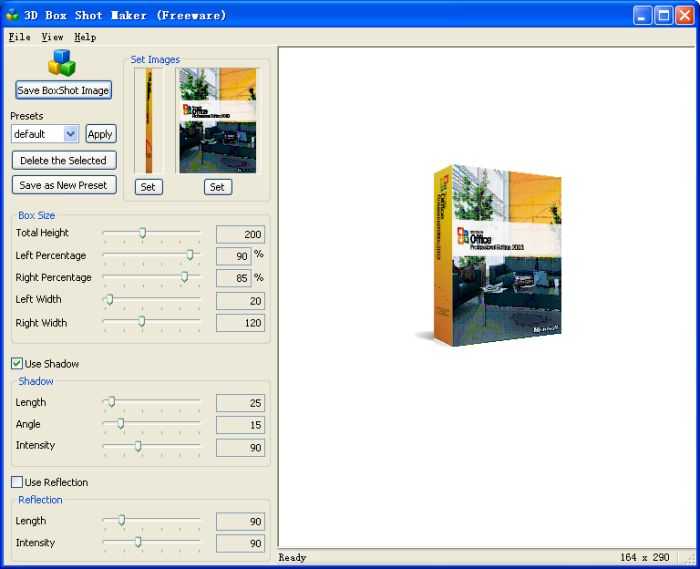Screen dimensions: 700x569
Task: Click the Shadow Angle slider handle
Action: [x=120, y=424]
